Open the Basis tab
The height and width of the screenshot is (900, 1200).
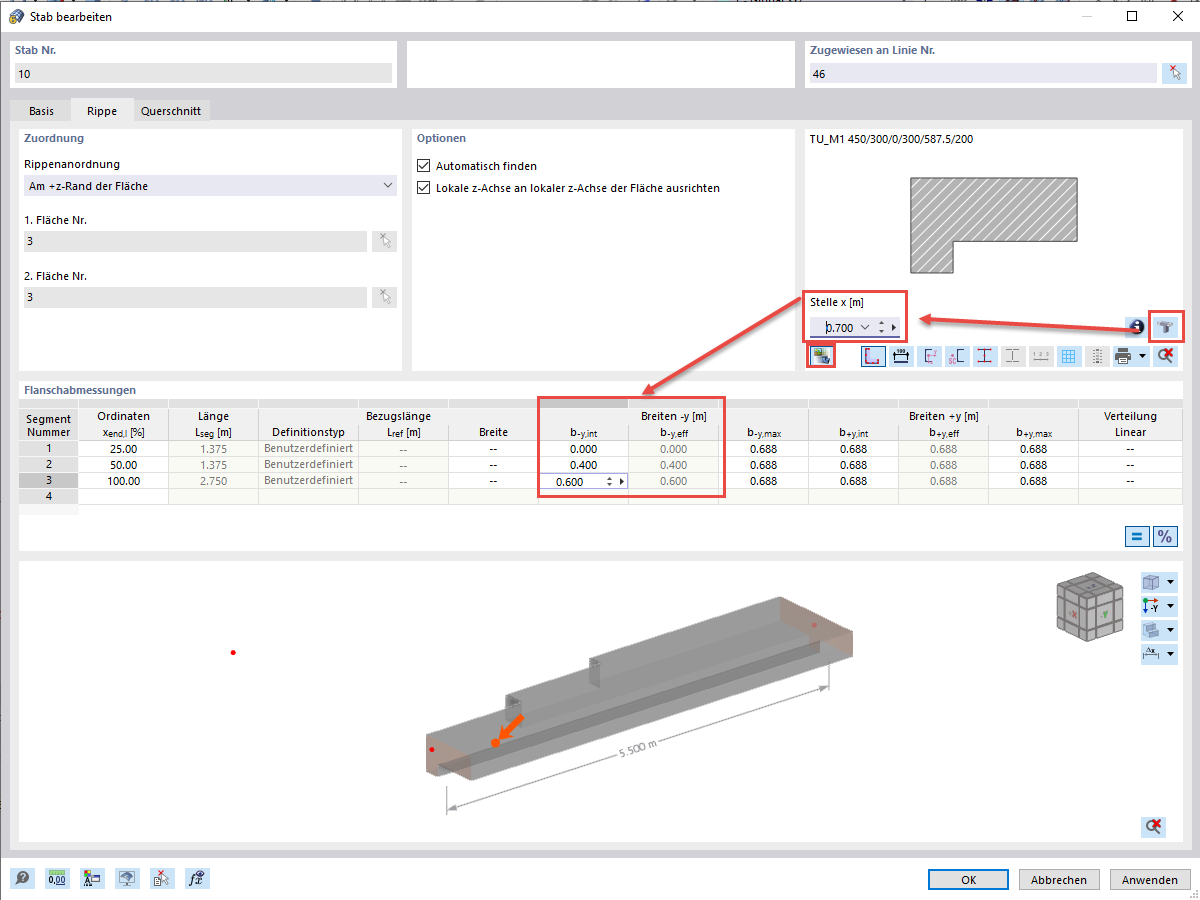coord(40,111)
